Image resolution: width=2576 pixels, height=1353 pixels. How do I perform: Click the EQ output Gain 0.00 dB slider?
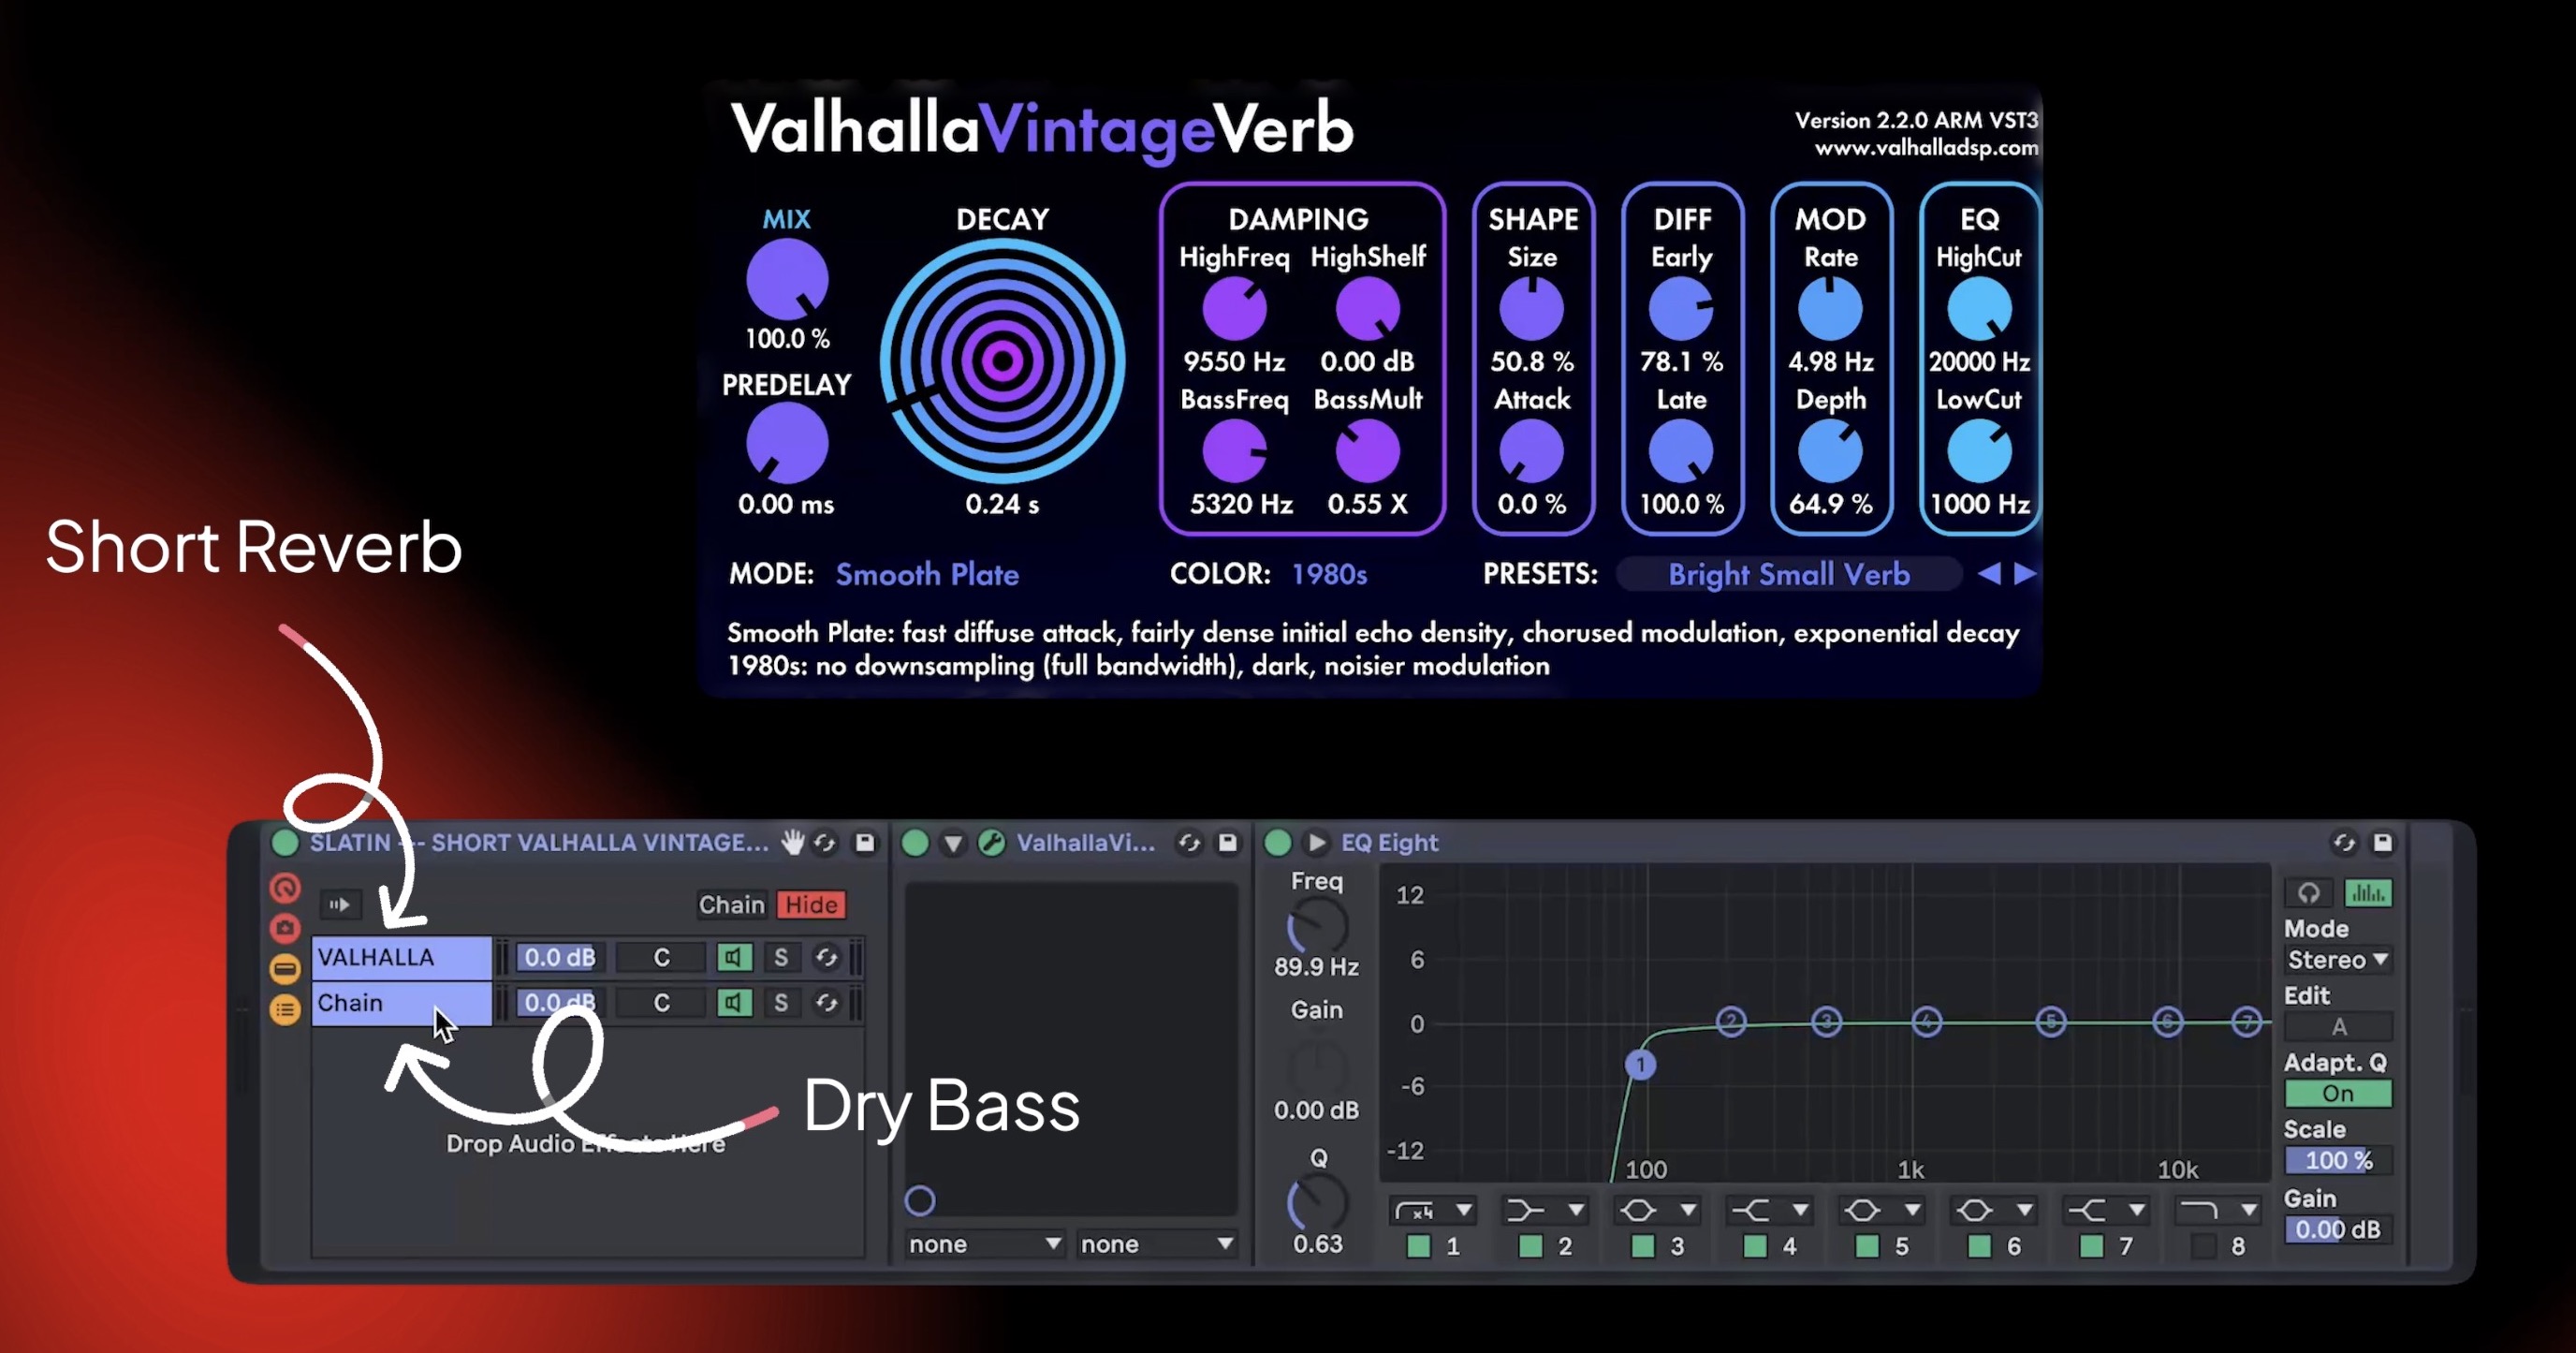tap(2339, 1229)
